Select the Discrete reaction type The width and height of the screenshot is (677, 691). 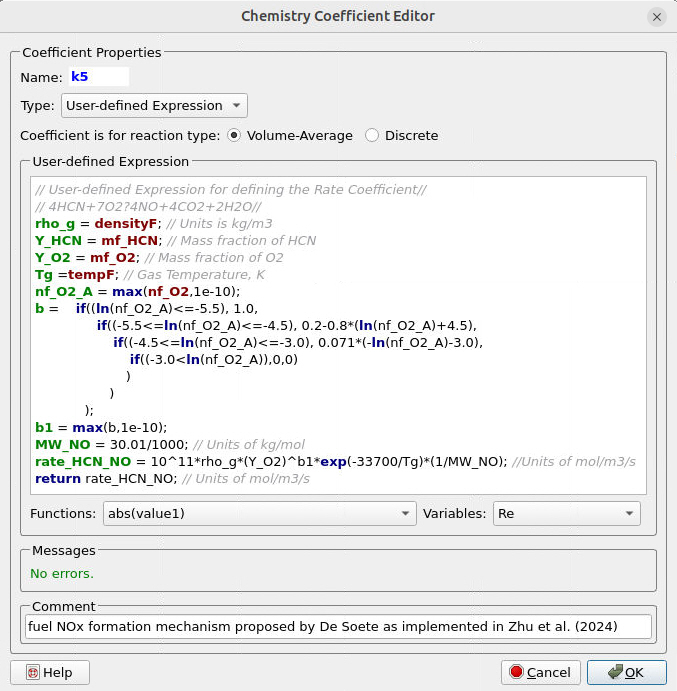point(372,135)
